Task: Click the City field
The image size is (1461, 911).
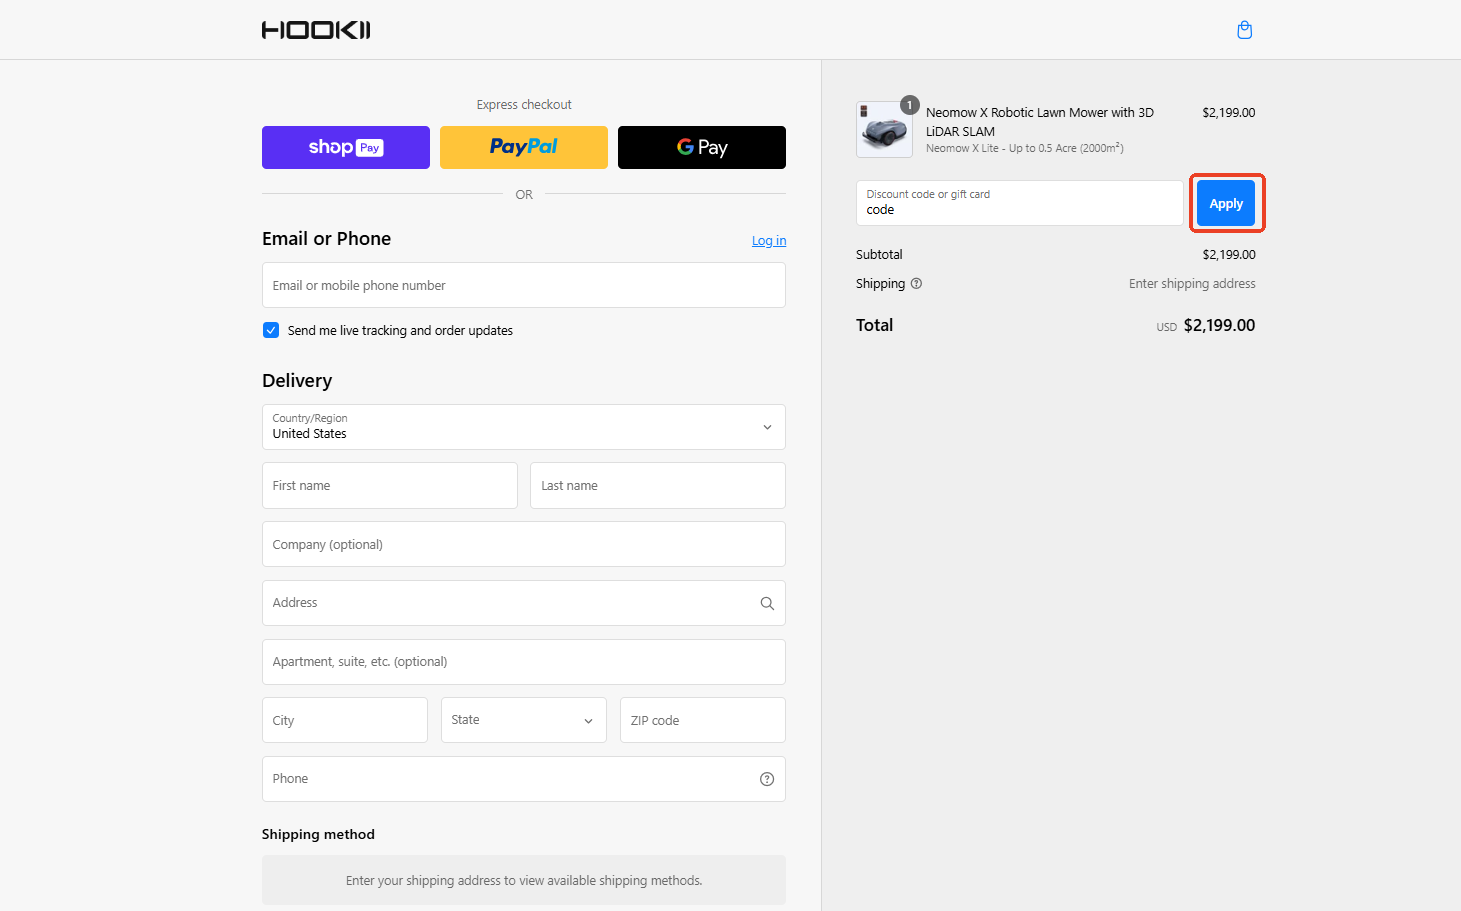Action: [345, 720]
